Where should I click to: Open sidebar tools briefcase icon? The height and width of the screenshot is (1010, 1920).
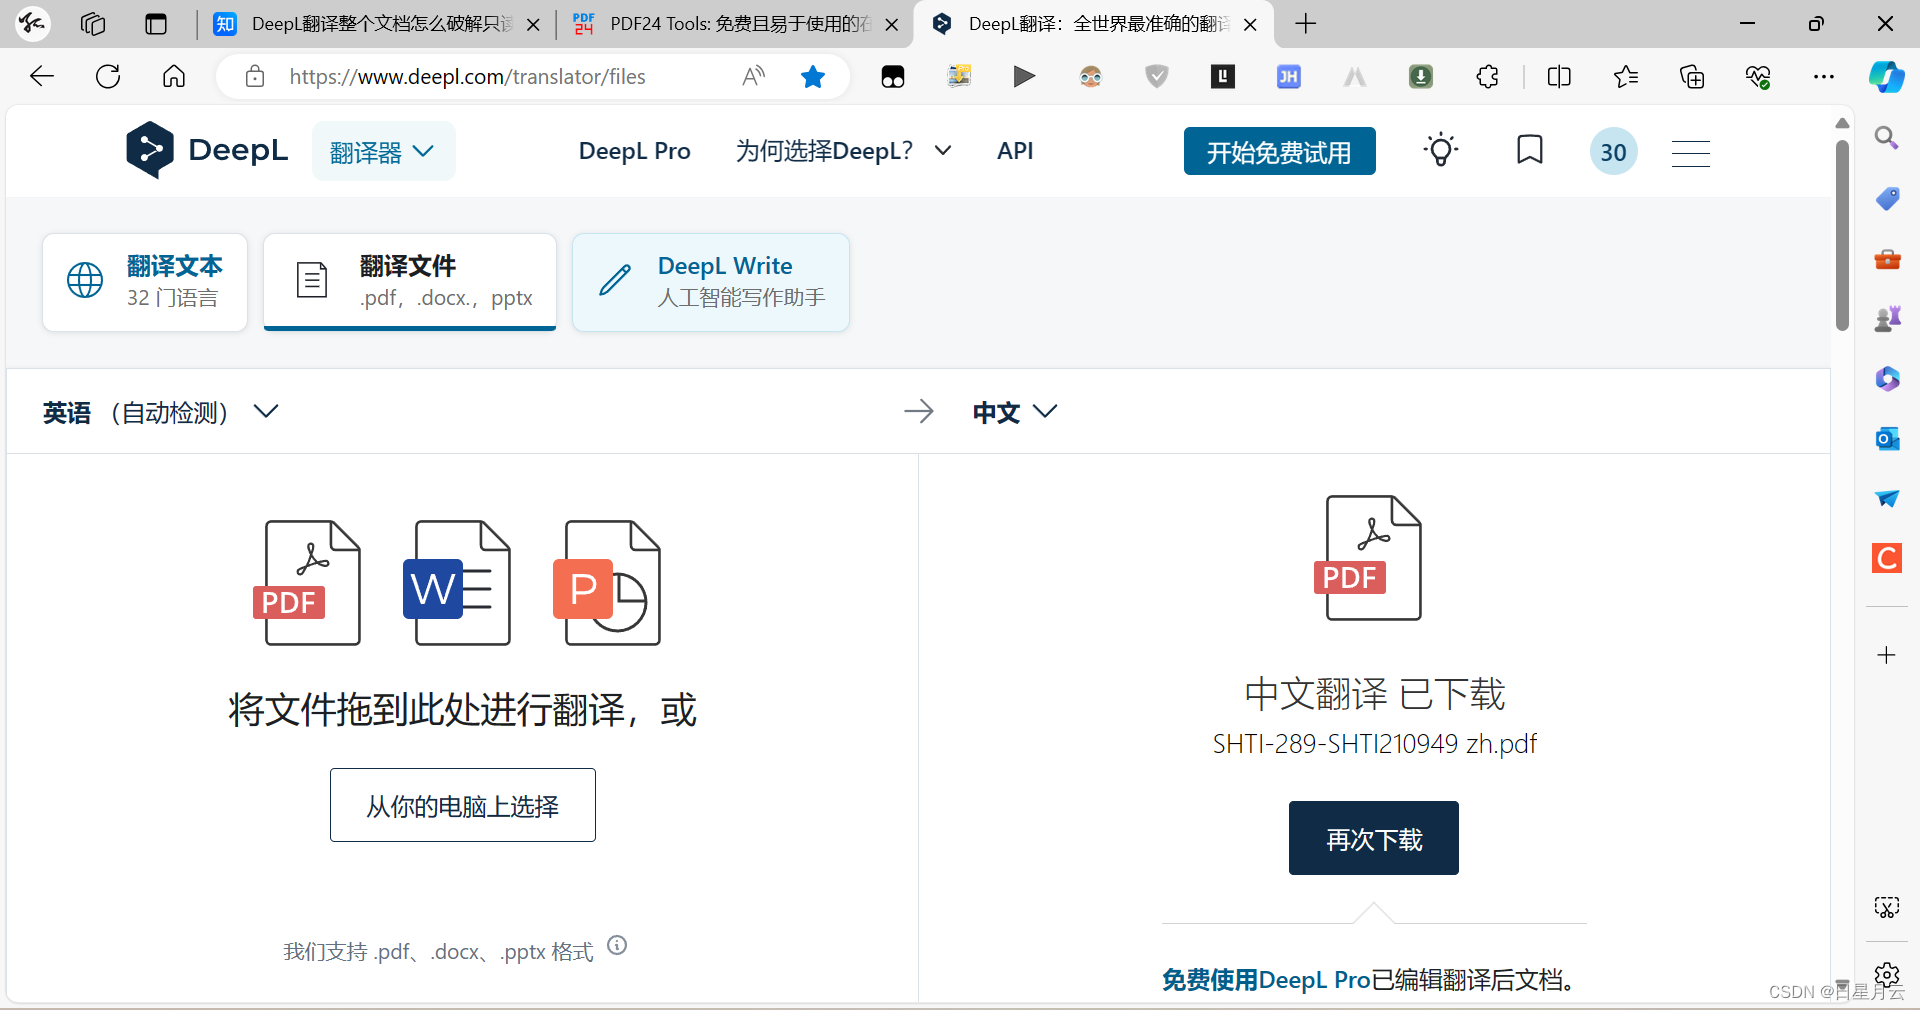tap(1887, 259)
